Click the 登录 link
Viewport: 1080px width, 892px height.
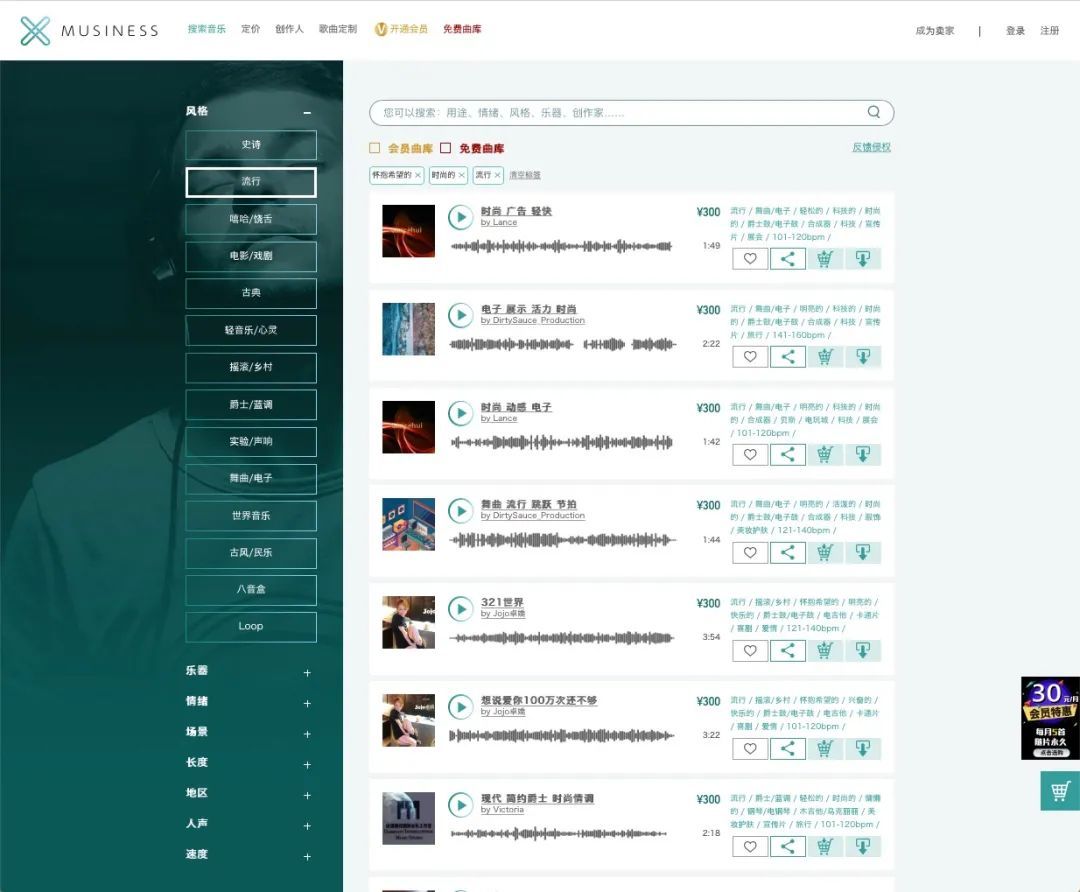pos(1015,30)
